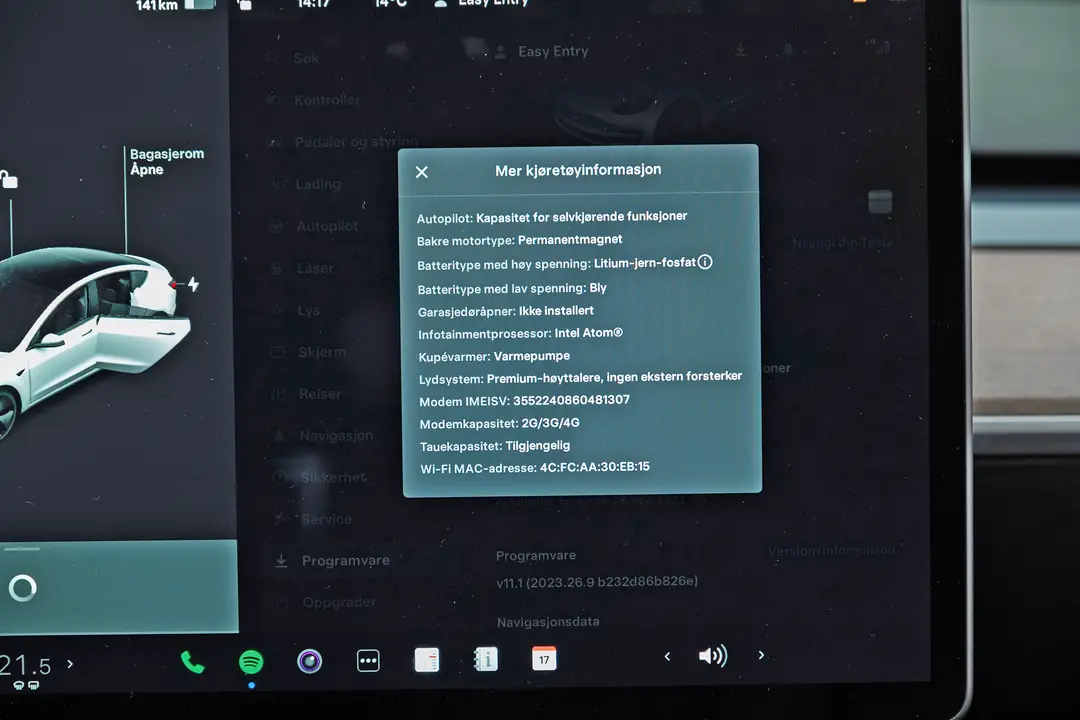
Task: Select Låser in the settings menu
Action: click(x=315, y=268)
